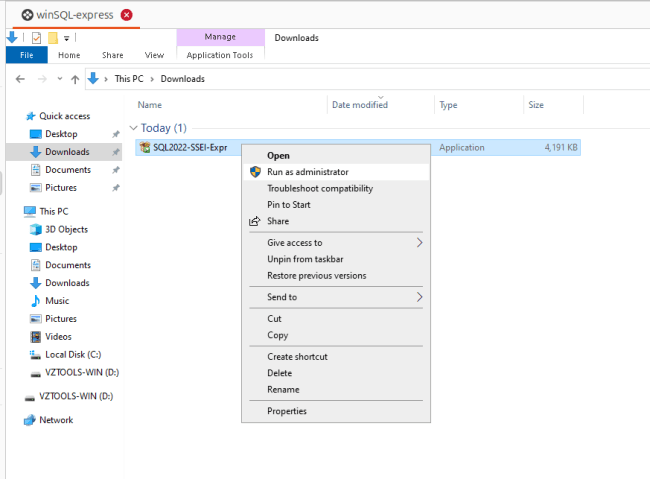The image size is (650, 479).
Task: Choose Troubleshoot compatibility from context menu
Action: click(319, 188)
